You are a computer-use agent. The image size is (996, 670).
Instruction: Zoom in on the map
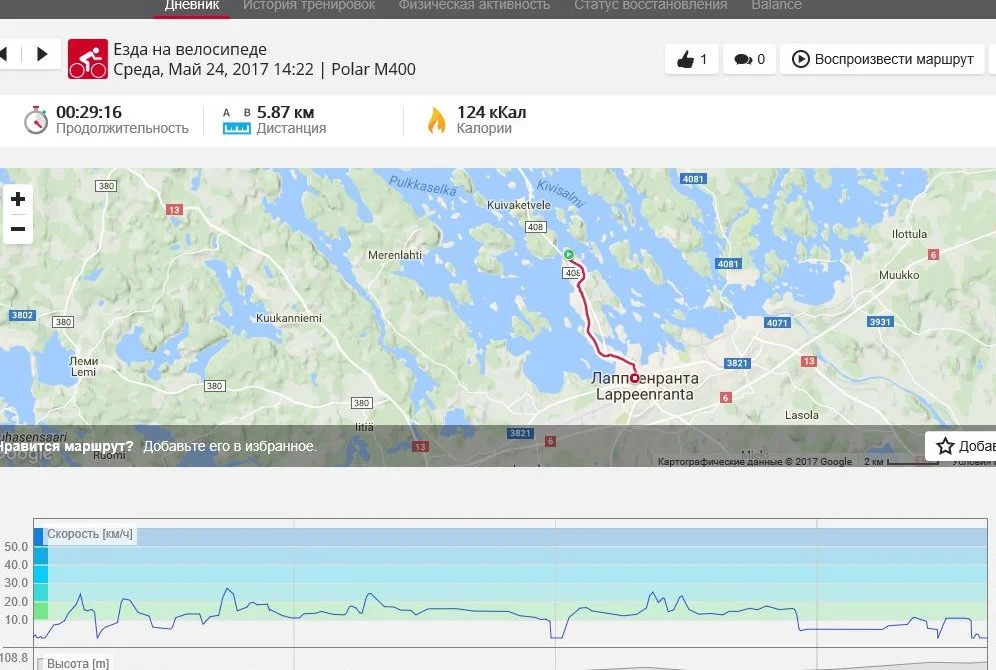(18, 199)
